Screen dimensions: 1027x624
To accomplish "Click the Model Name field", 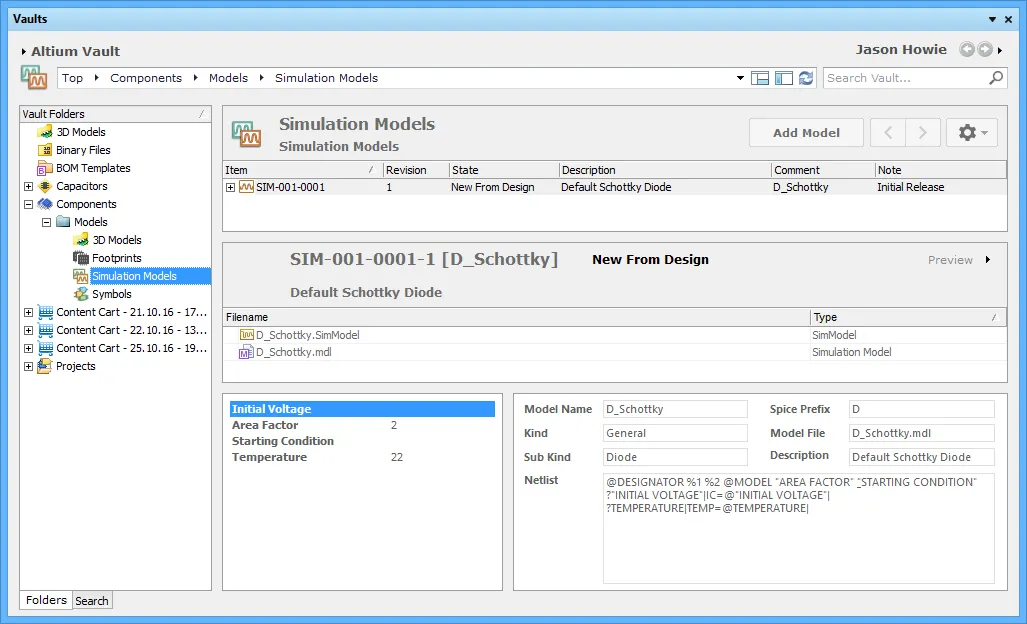I will [x=675, y=409].
